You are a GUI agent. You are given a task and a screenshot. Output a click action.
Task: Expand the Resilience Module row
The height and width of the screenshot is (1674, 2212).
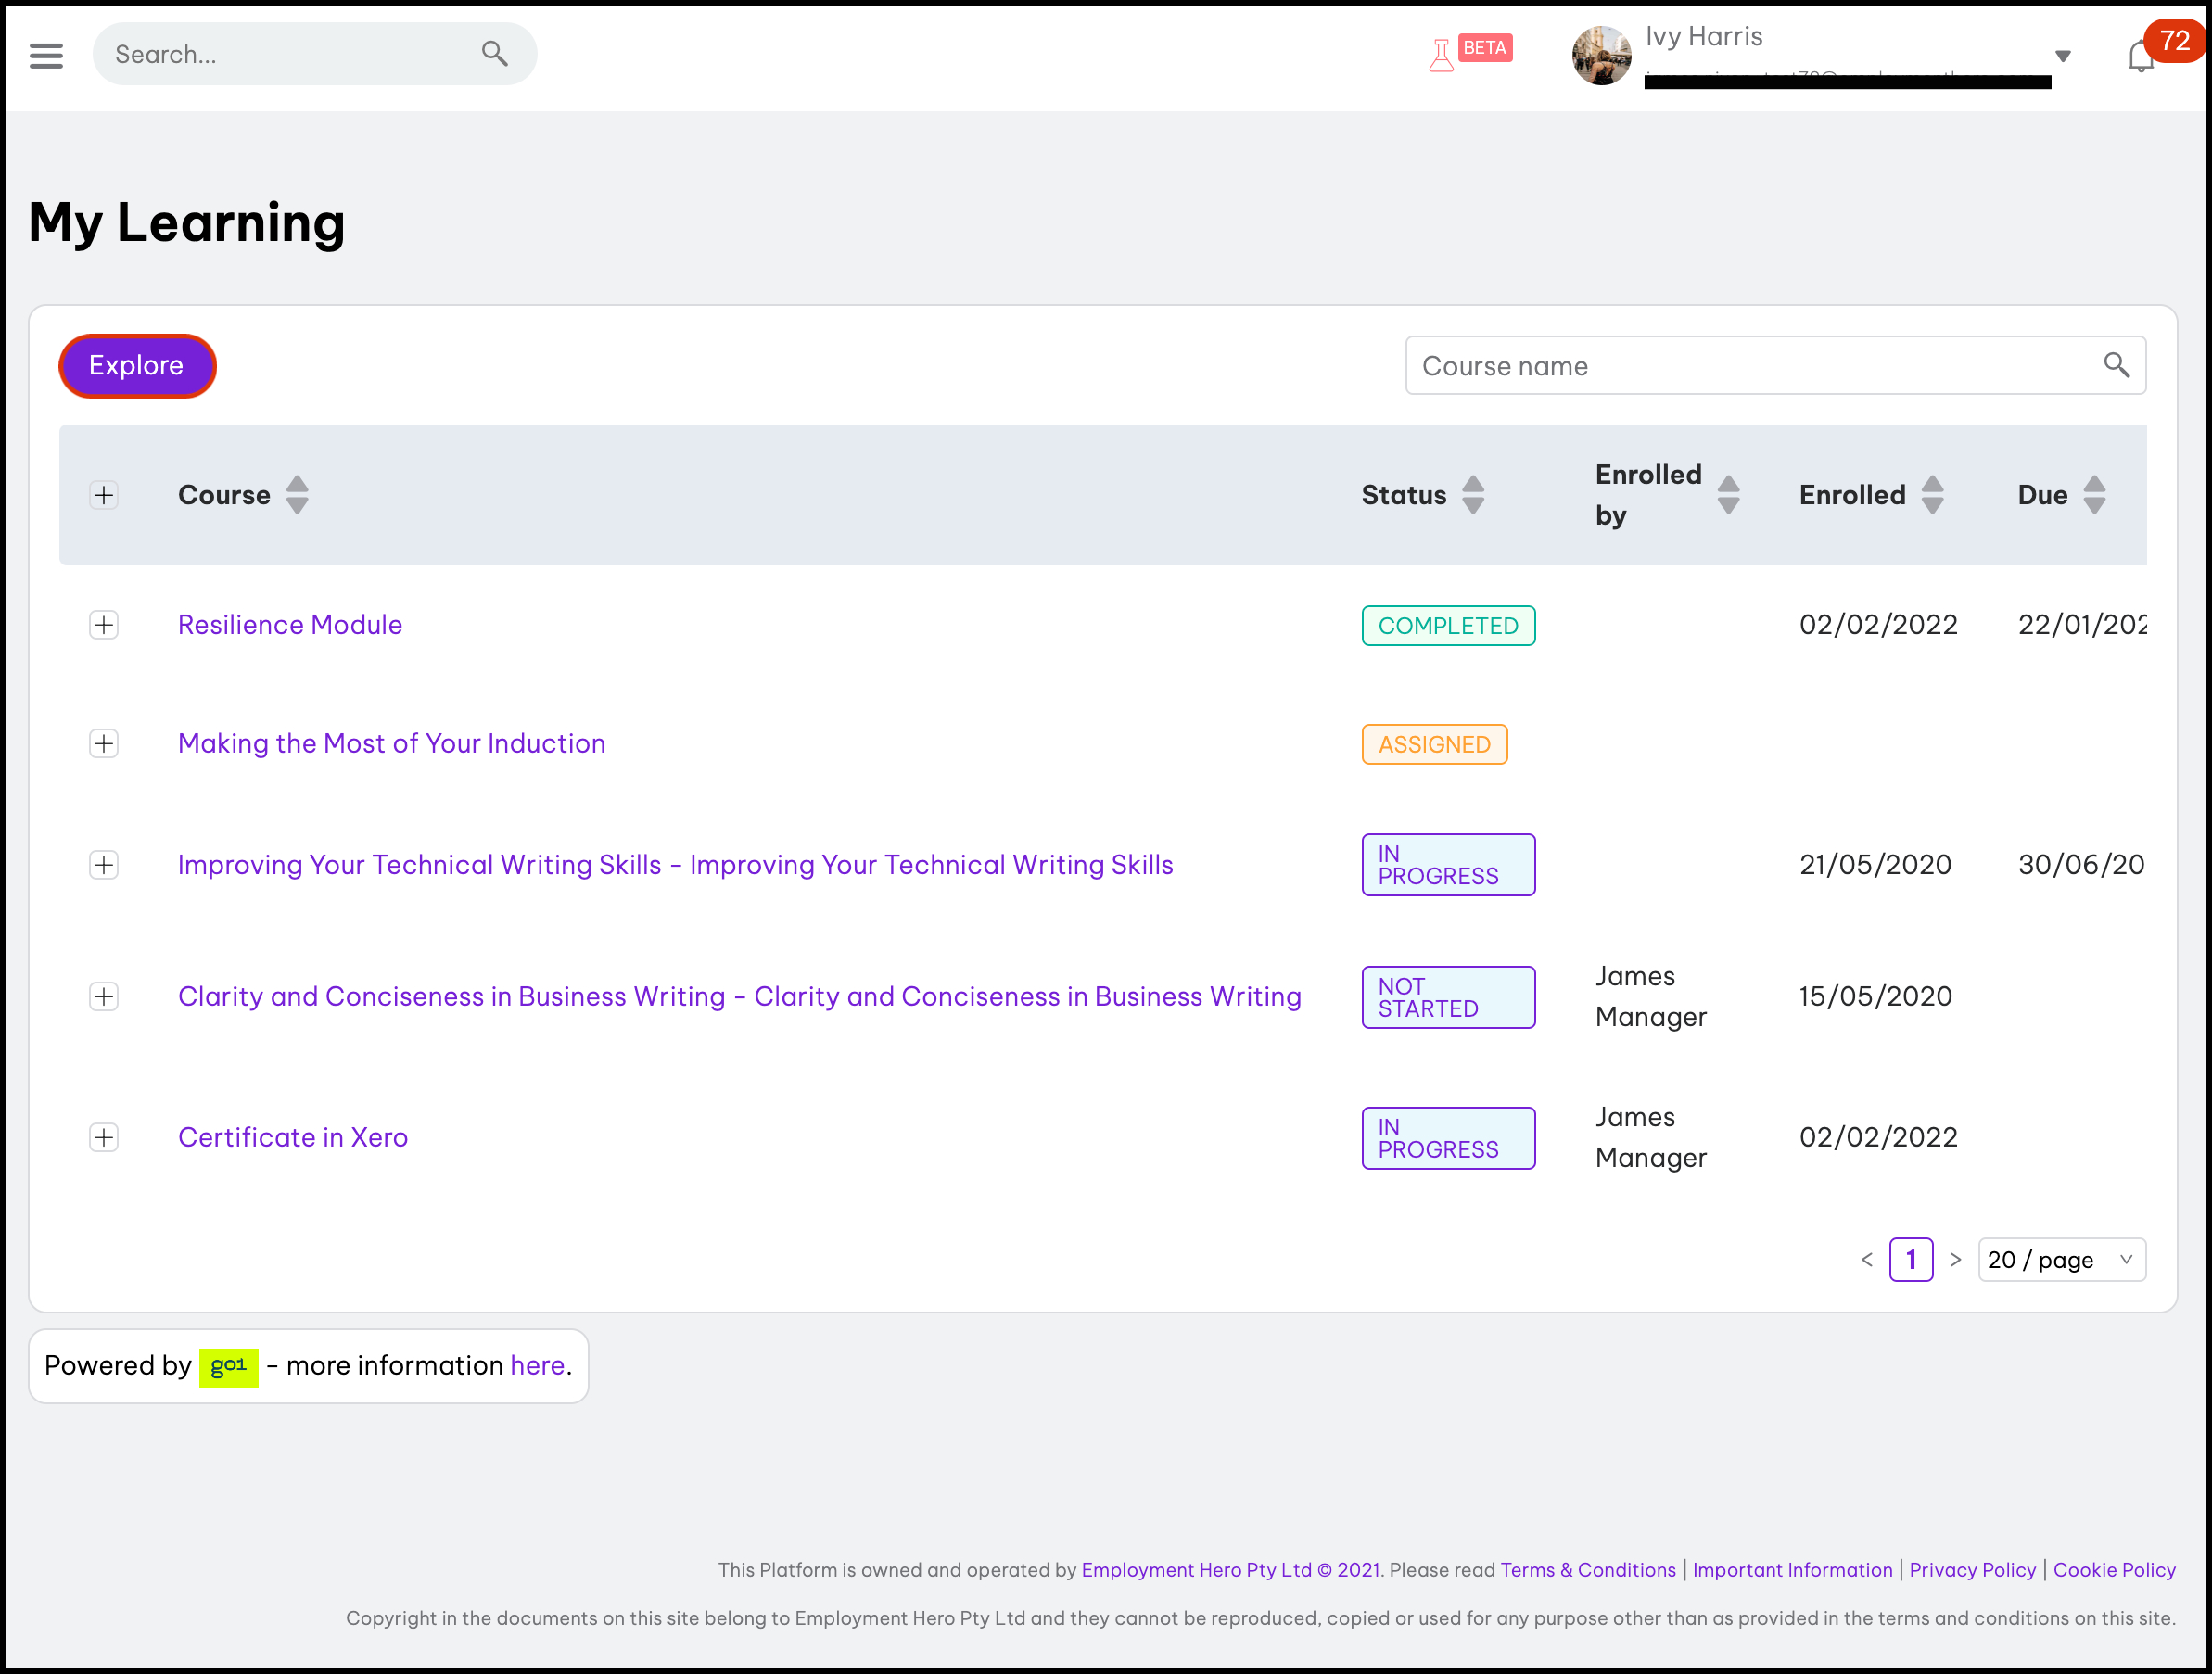[104, 625]
